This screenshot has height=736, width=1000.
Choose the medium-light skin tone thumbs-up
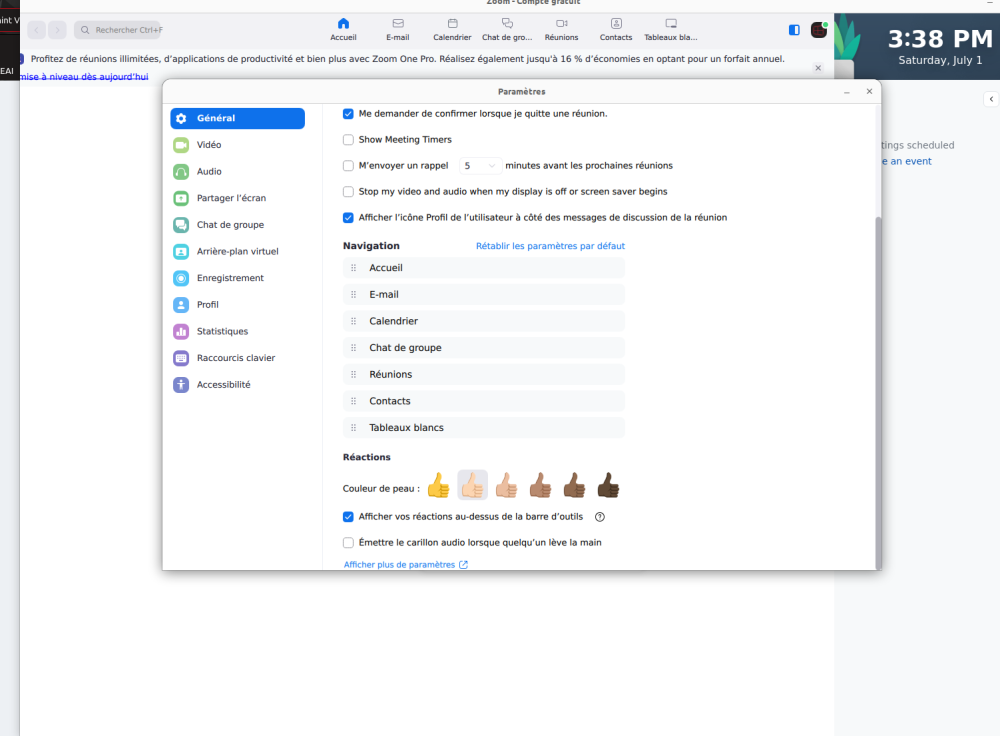click(x=506, y=485)
